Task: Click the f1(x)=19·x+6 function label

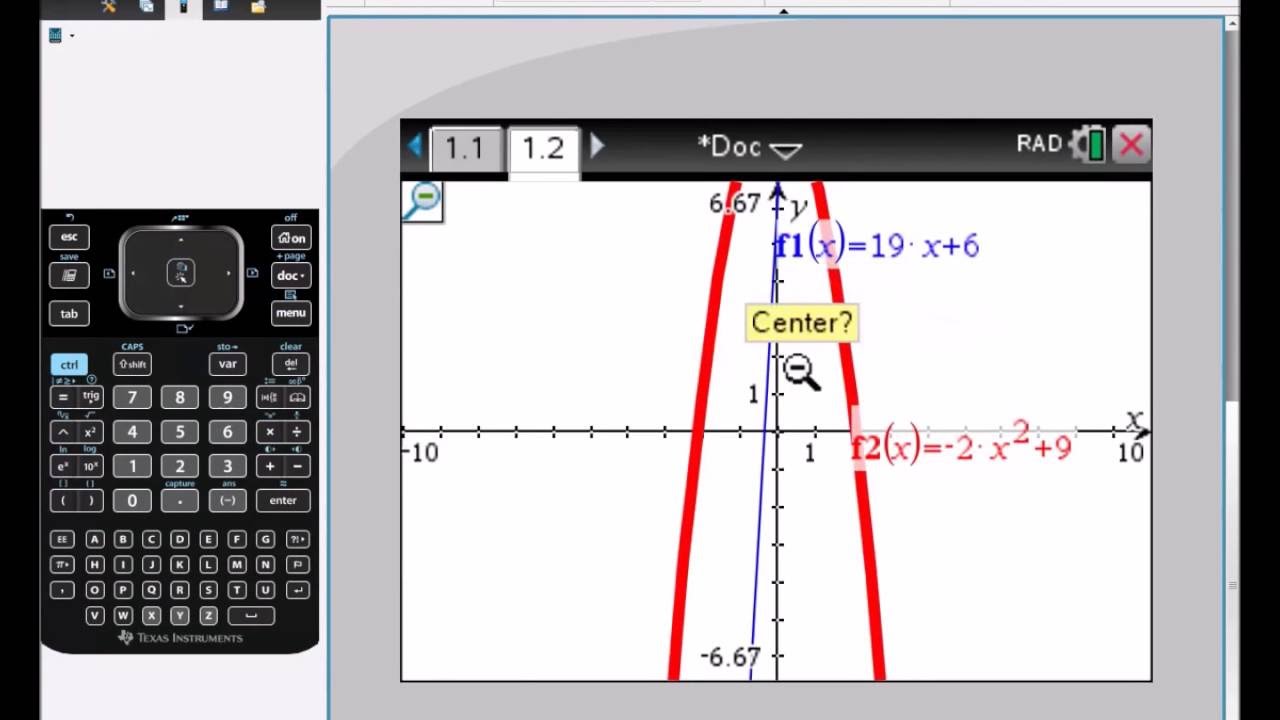Action: [877, 246]
